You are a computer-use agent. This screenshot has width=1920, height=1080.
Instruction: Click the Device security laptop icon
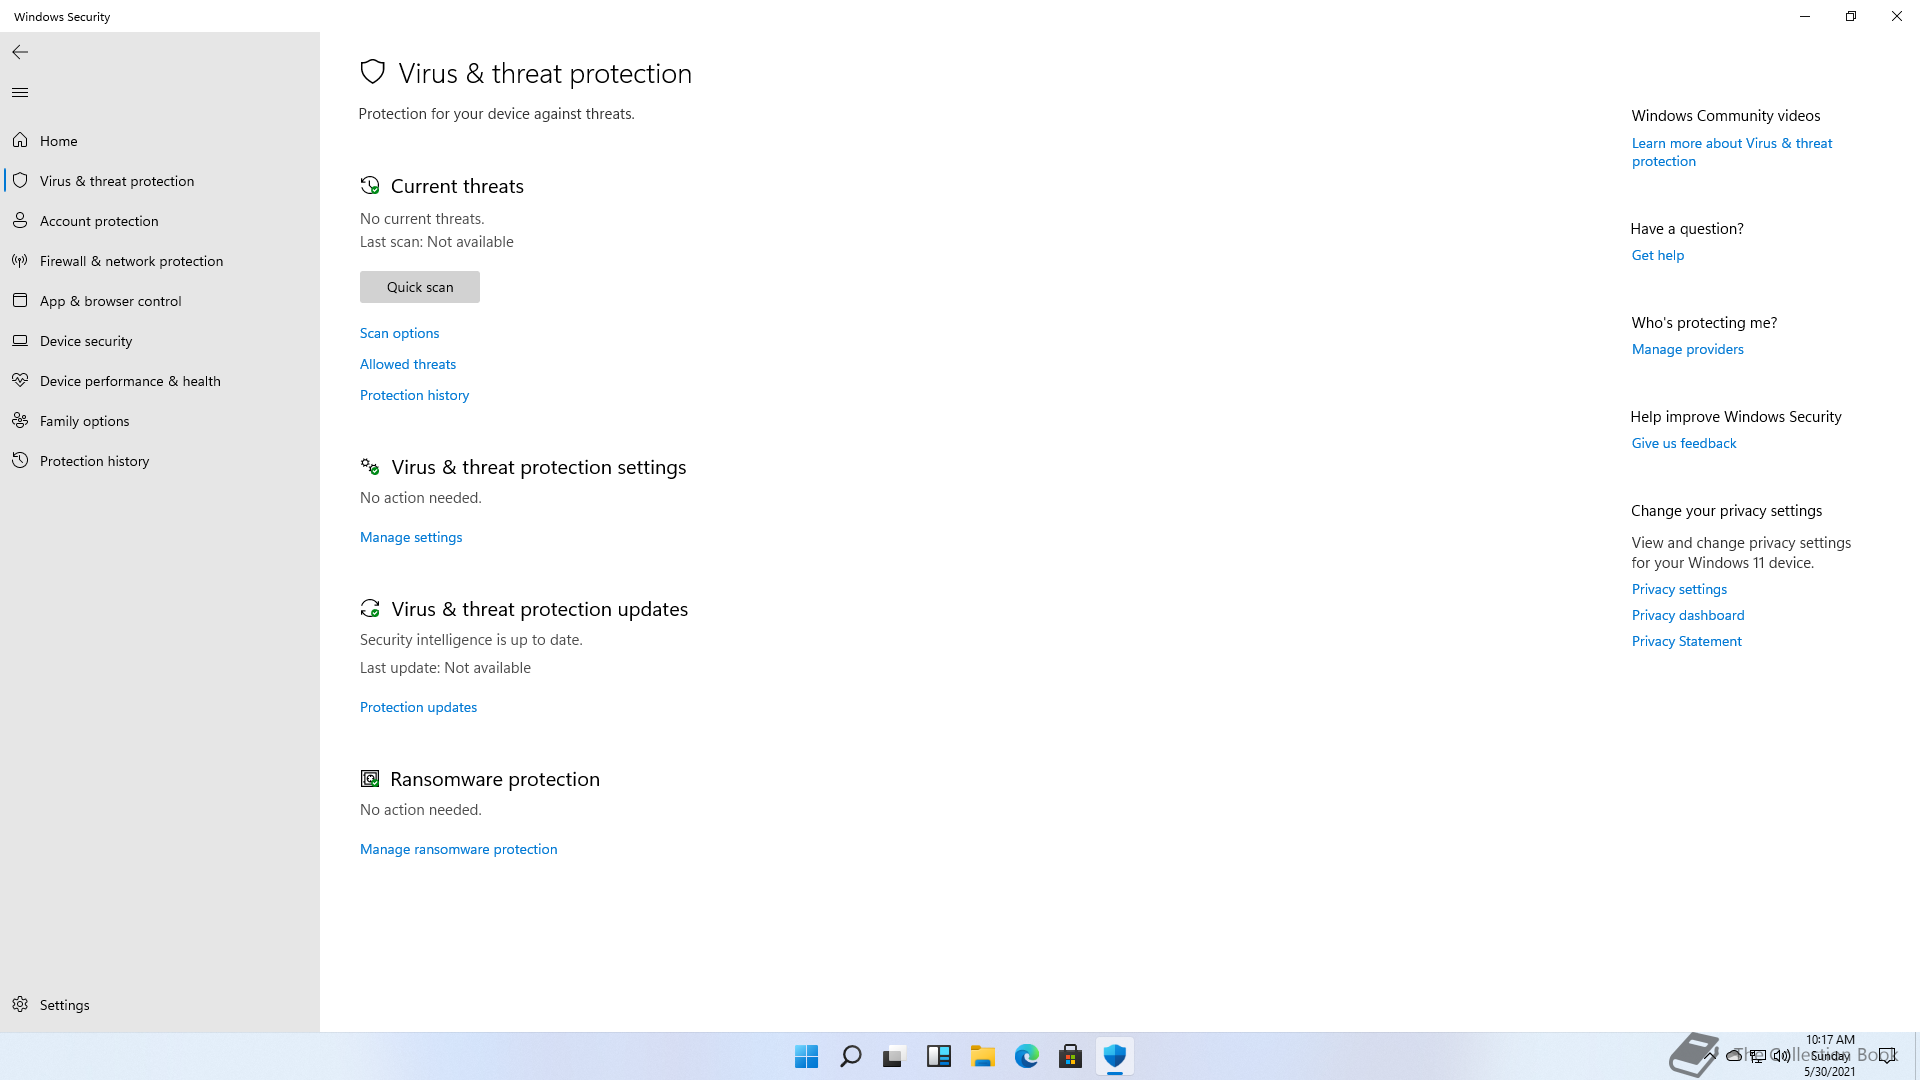20,340
